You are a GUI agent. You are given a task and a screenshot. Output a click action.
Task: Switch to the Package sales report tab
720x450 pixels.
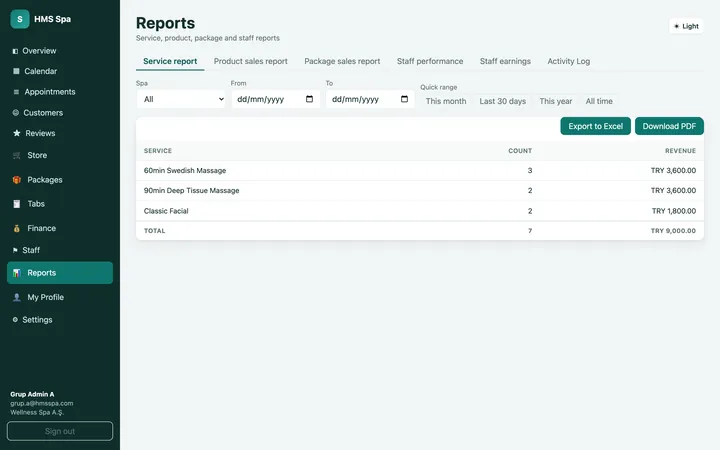[x=342, y=61]
